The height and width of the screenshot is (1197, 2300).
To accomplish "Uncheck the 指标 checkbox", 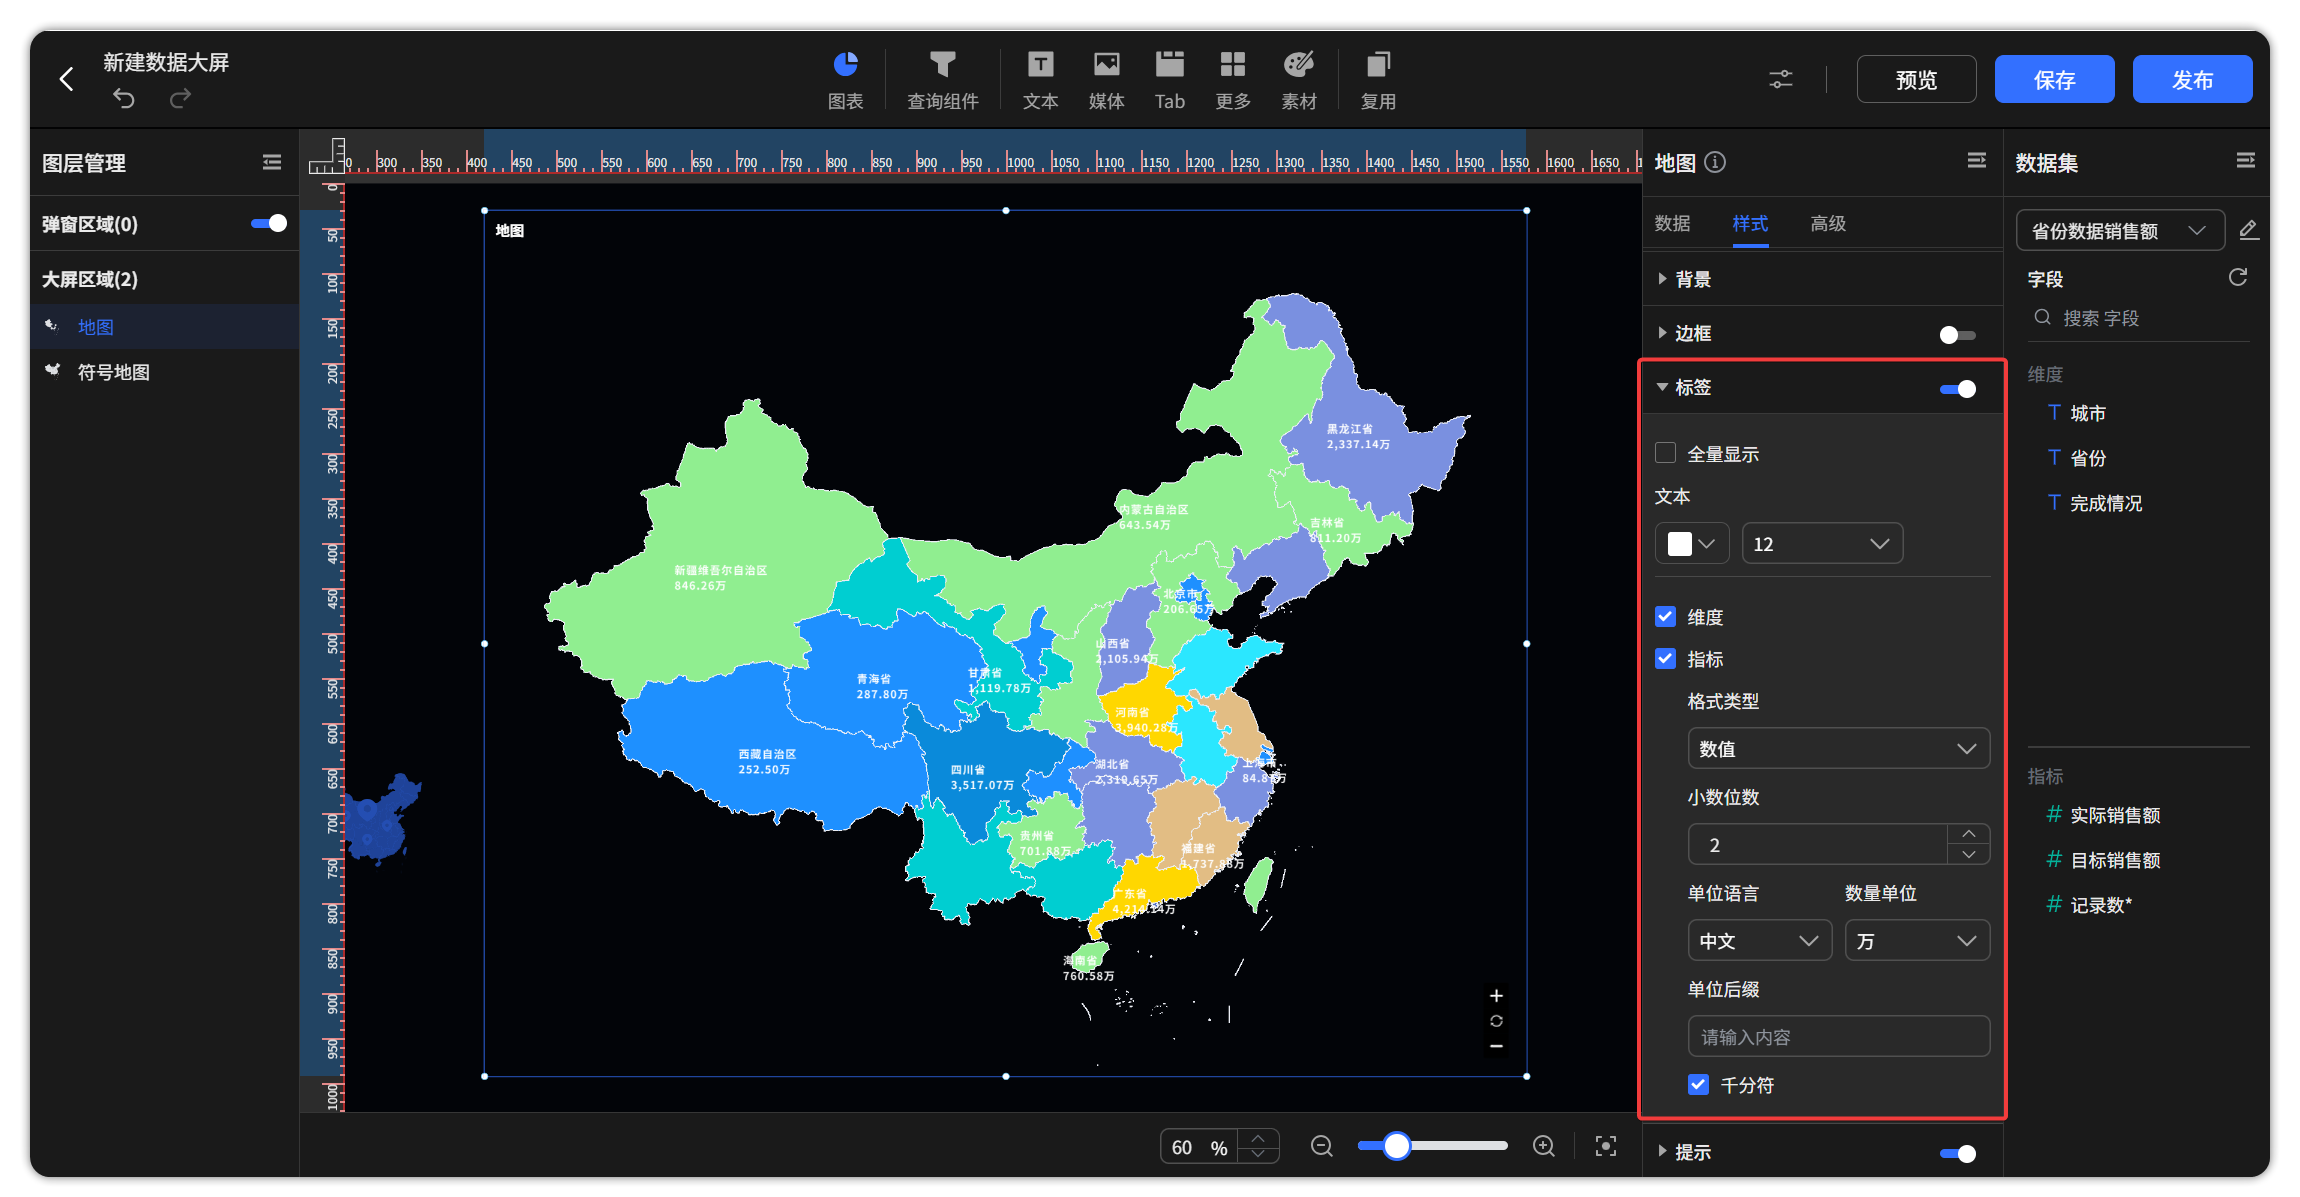I will click(x=1665, y=658).
